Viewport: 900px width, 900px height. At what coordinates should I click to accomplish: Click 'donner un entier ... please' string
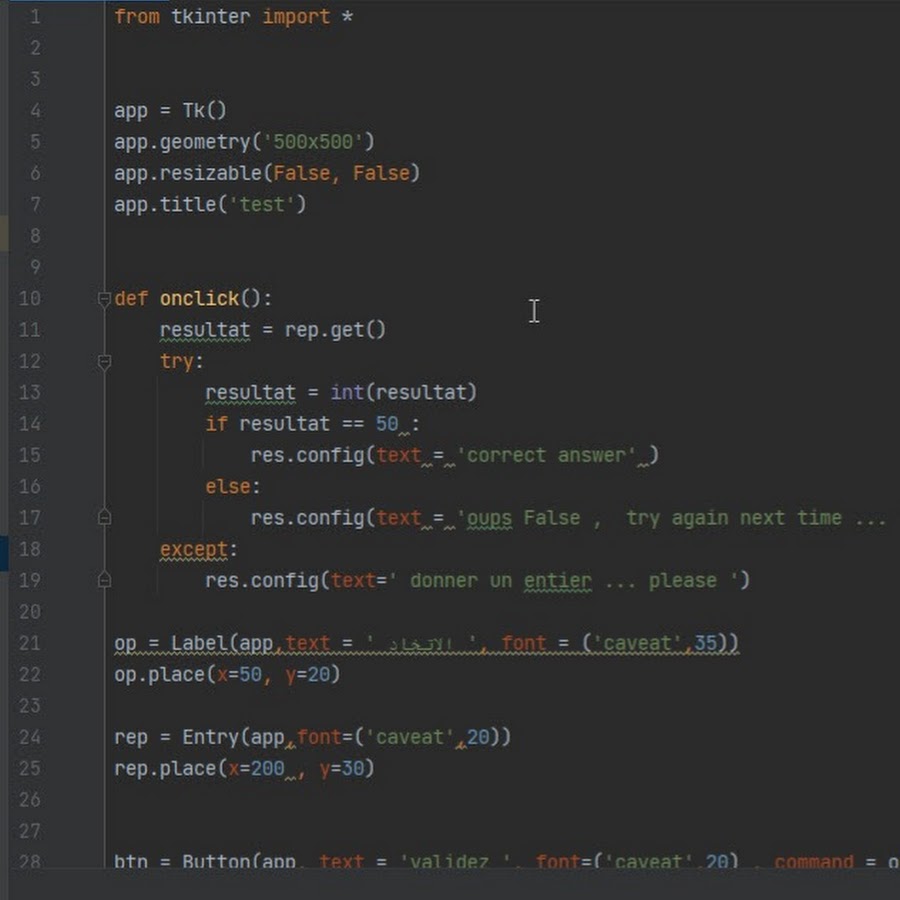563,581
